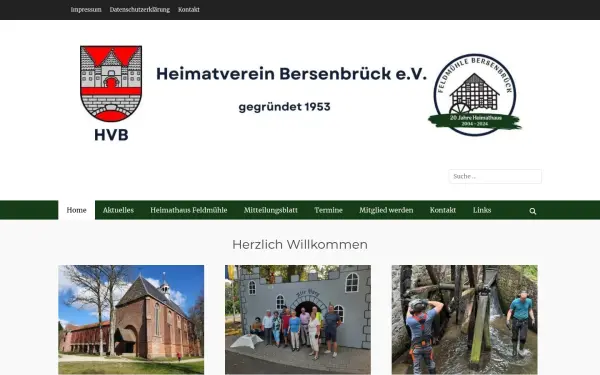Open Kontakt link in the top black bar
Screen dimensions: 600x375
click(189, 10)
